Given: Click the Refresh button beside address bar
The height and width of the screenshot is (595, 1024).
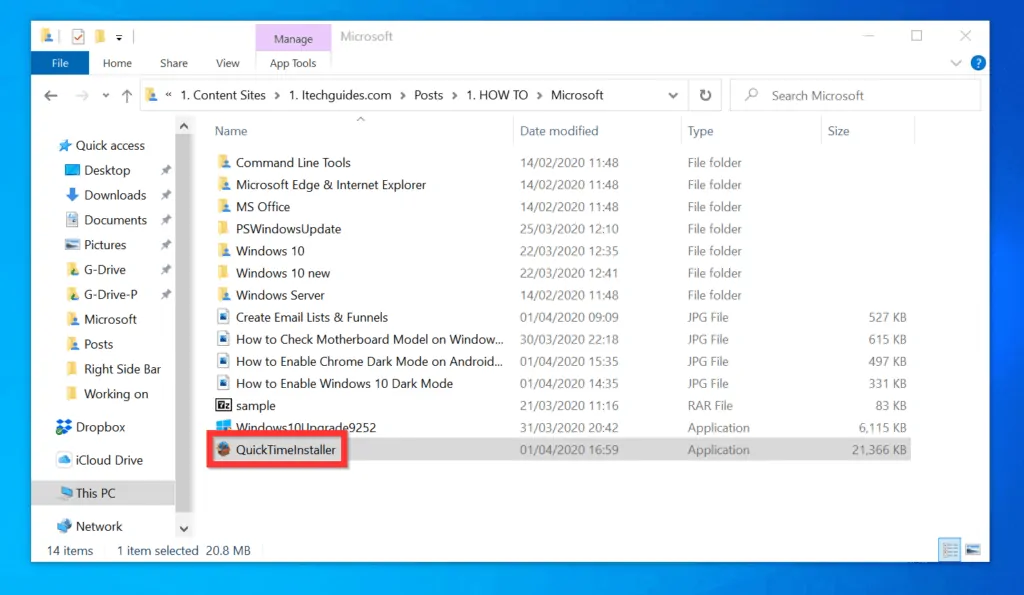Looking at the screenshot, I should click(x=705, y=96).
